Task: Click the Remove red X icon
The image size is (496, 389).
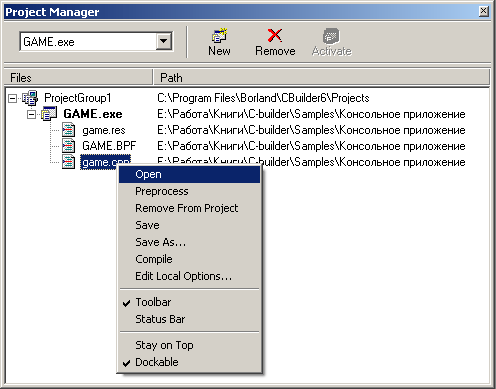Action: pos(275,35)
